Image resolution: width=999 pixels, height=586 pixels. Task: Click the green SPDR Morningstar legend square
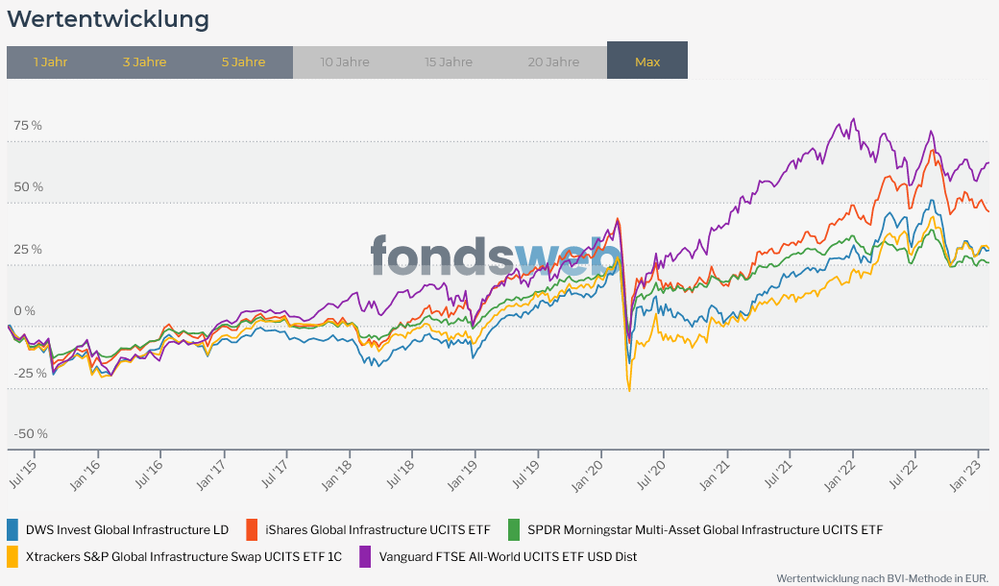pos(515,529)
